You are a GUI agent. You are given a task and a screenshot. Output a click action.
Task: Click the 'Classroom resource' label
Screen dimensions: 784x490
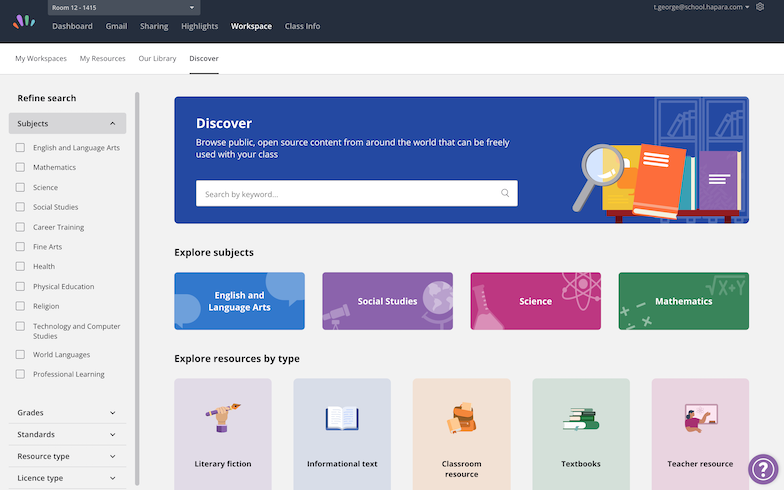point(461,468)
